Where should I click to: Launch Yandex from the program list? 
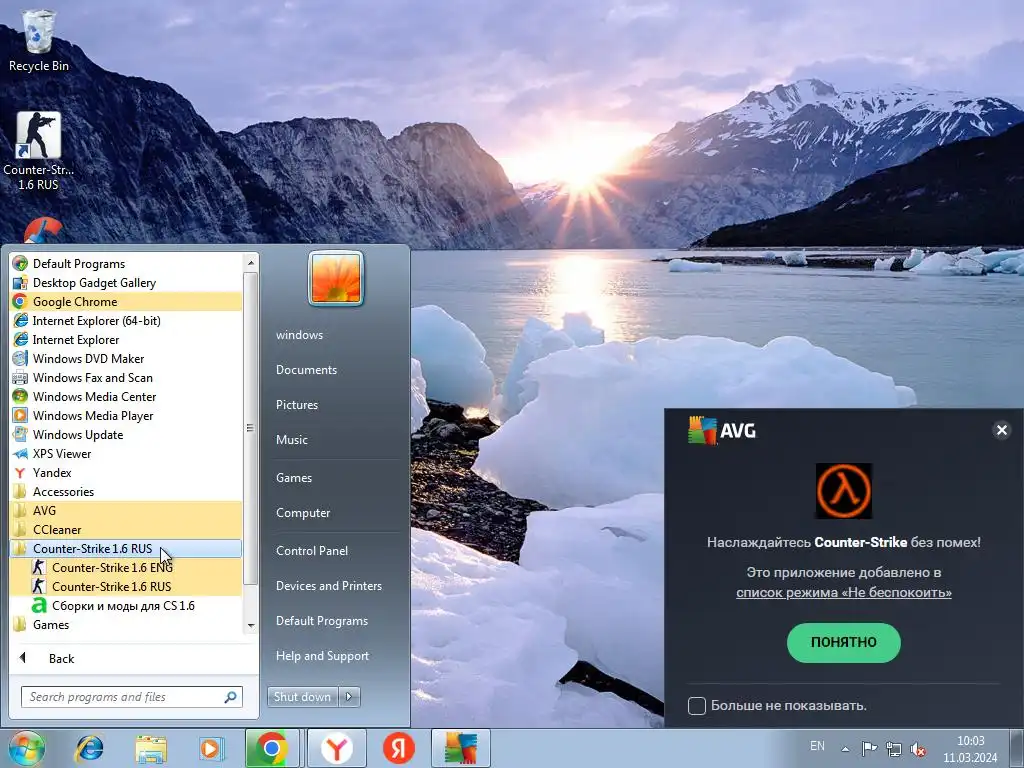click(x=127, y=472)
